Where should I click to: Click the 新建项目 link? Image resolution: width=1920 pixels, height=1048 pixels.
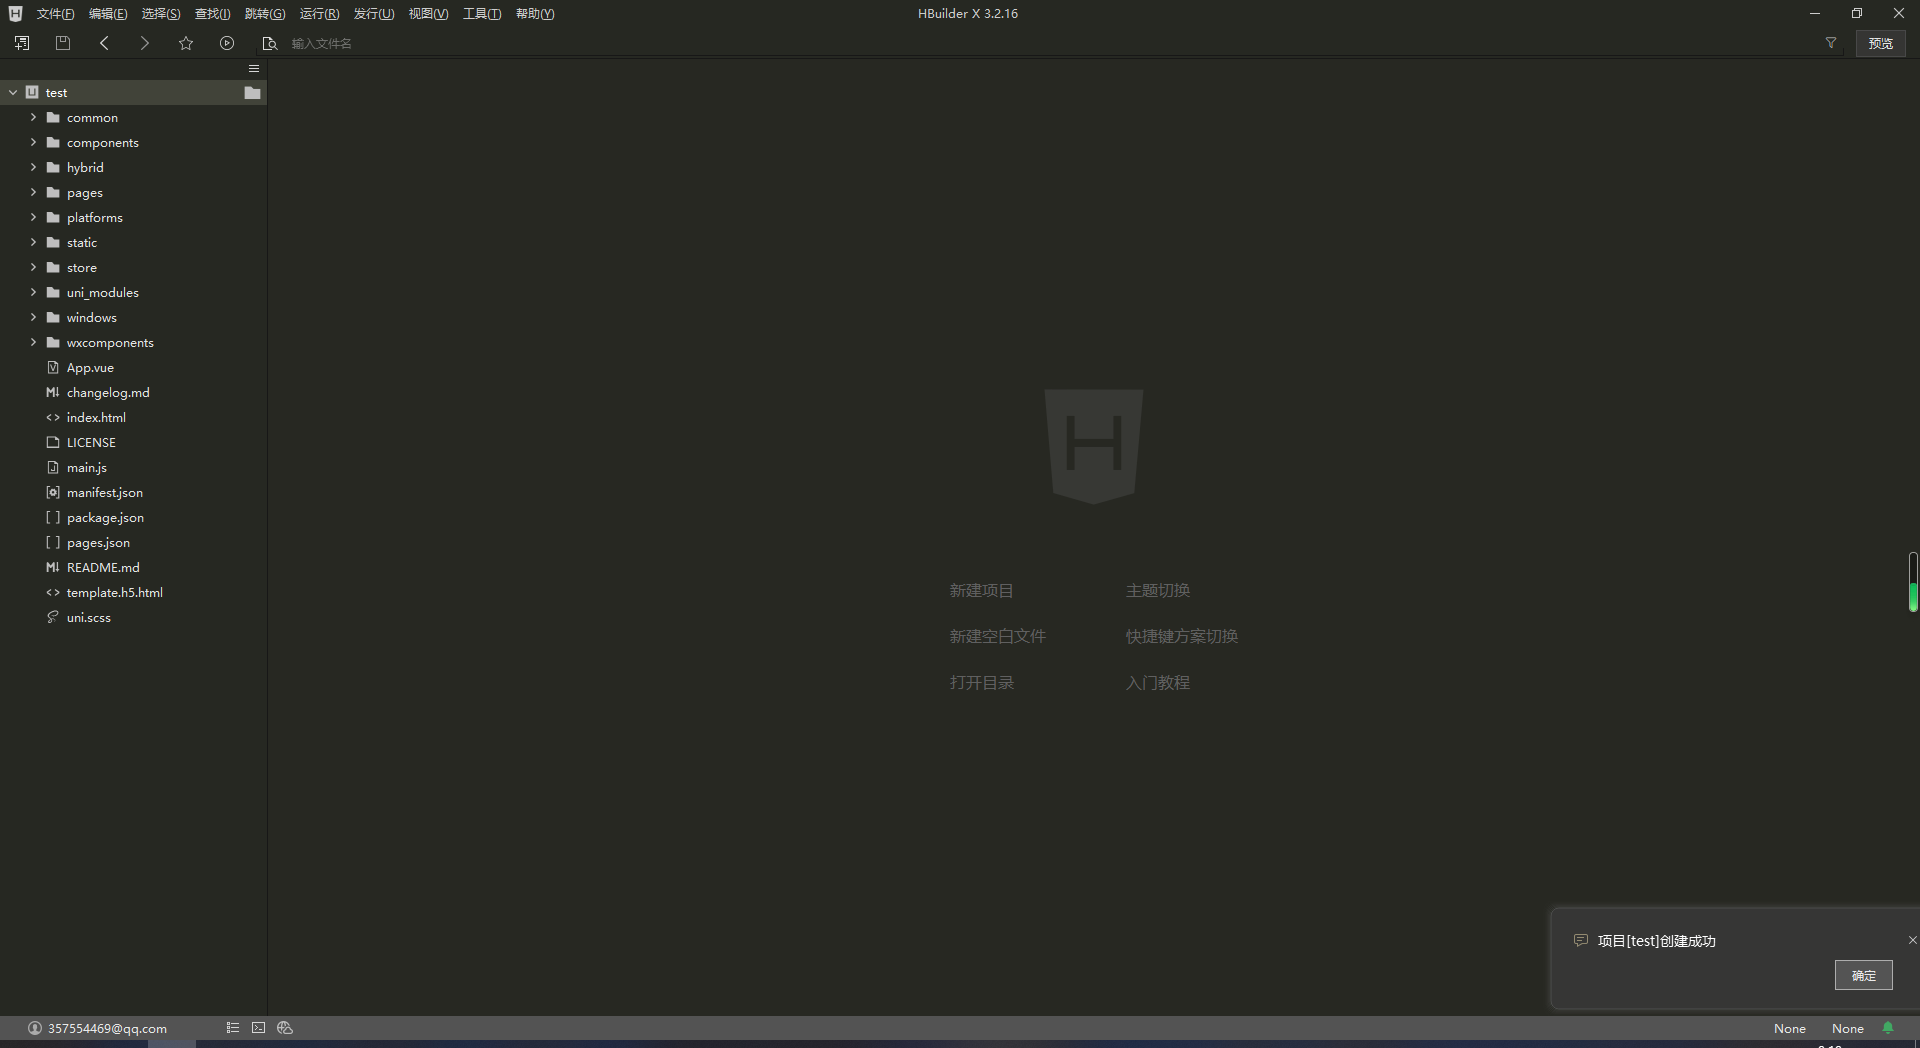click(981, 591)
